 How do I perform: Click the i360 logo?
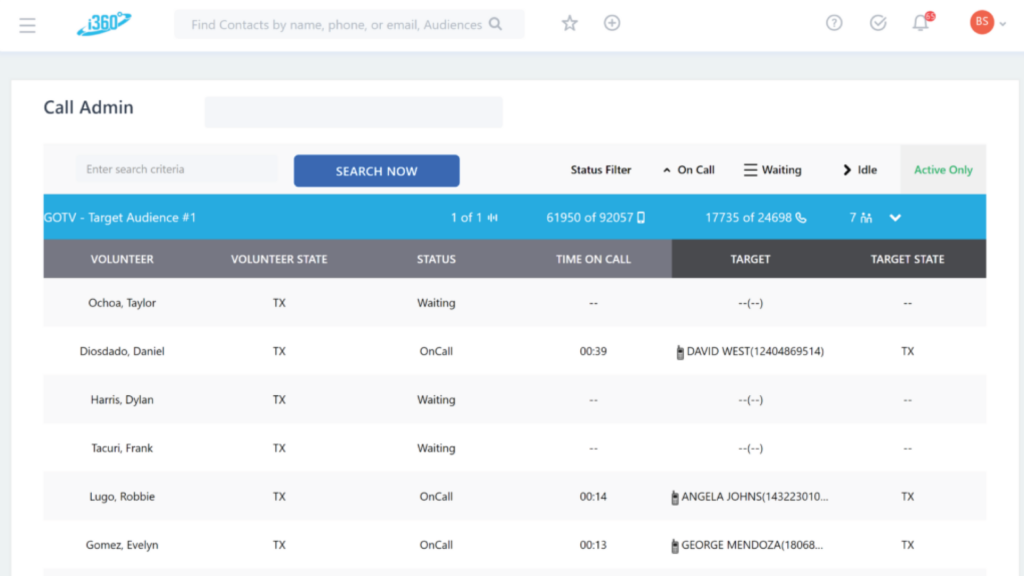coord(104,24)
